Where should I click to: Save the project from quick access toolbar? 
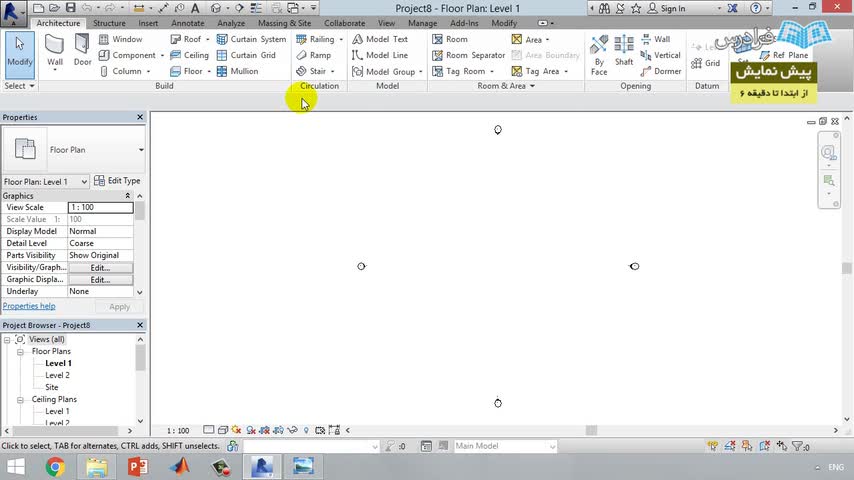[x=71, y=8]
